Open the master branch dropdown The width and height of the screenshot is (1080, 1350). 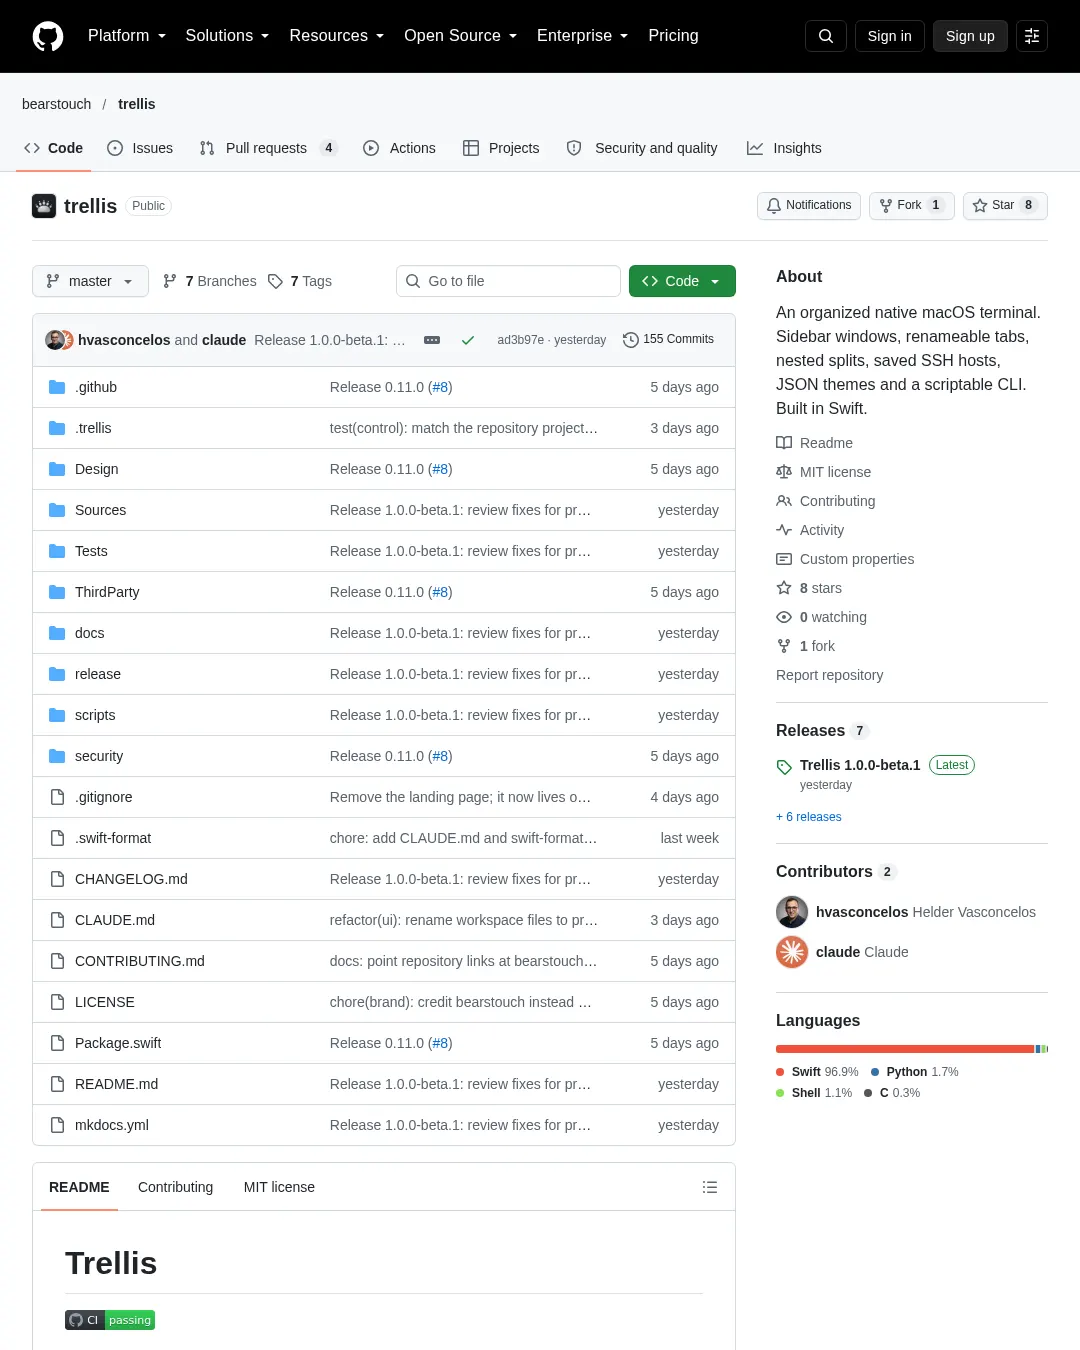(90, 281)
